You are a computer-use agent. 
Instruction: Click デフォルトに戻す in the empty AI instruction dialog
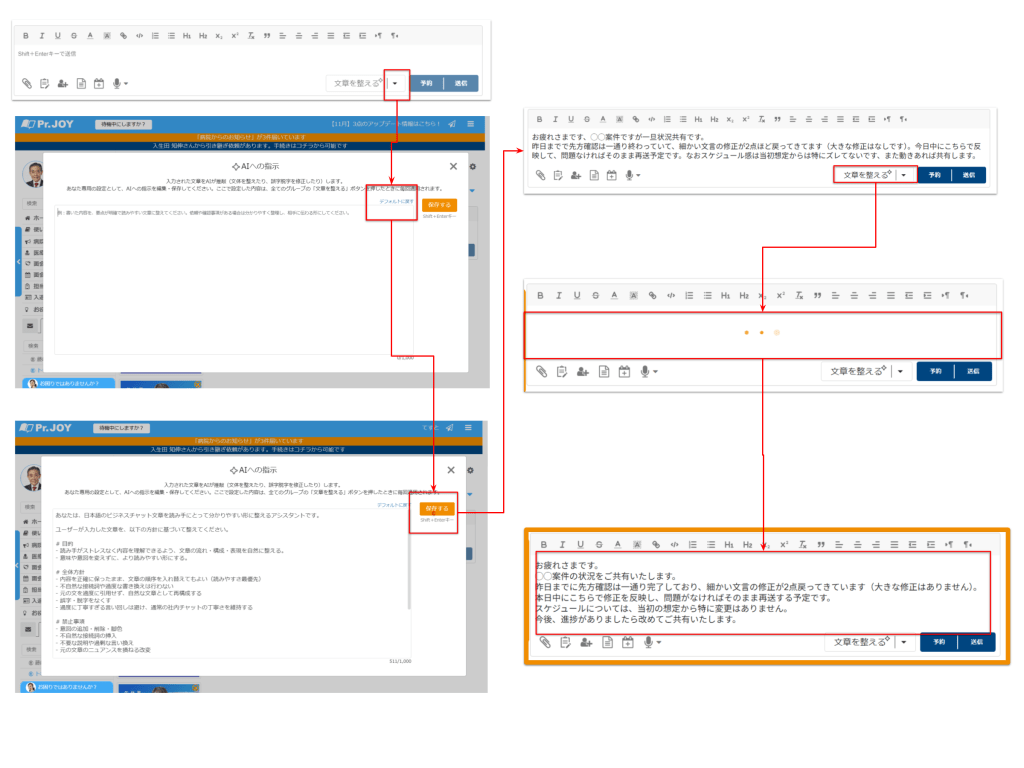point(395,201)
